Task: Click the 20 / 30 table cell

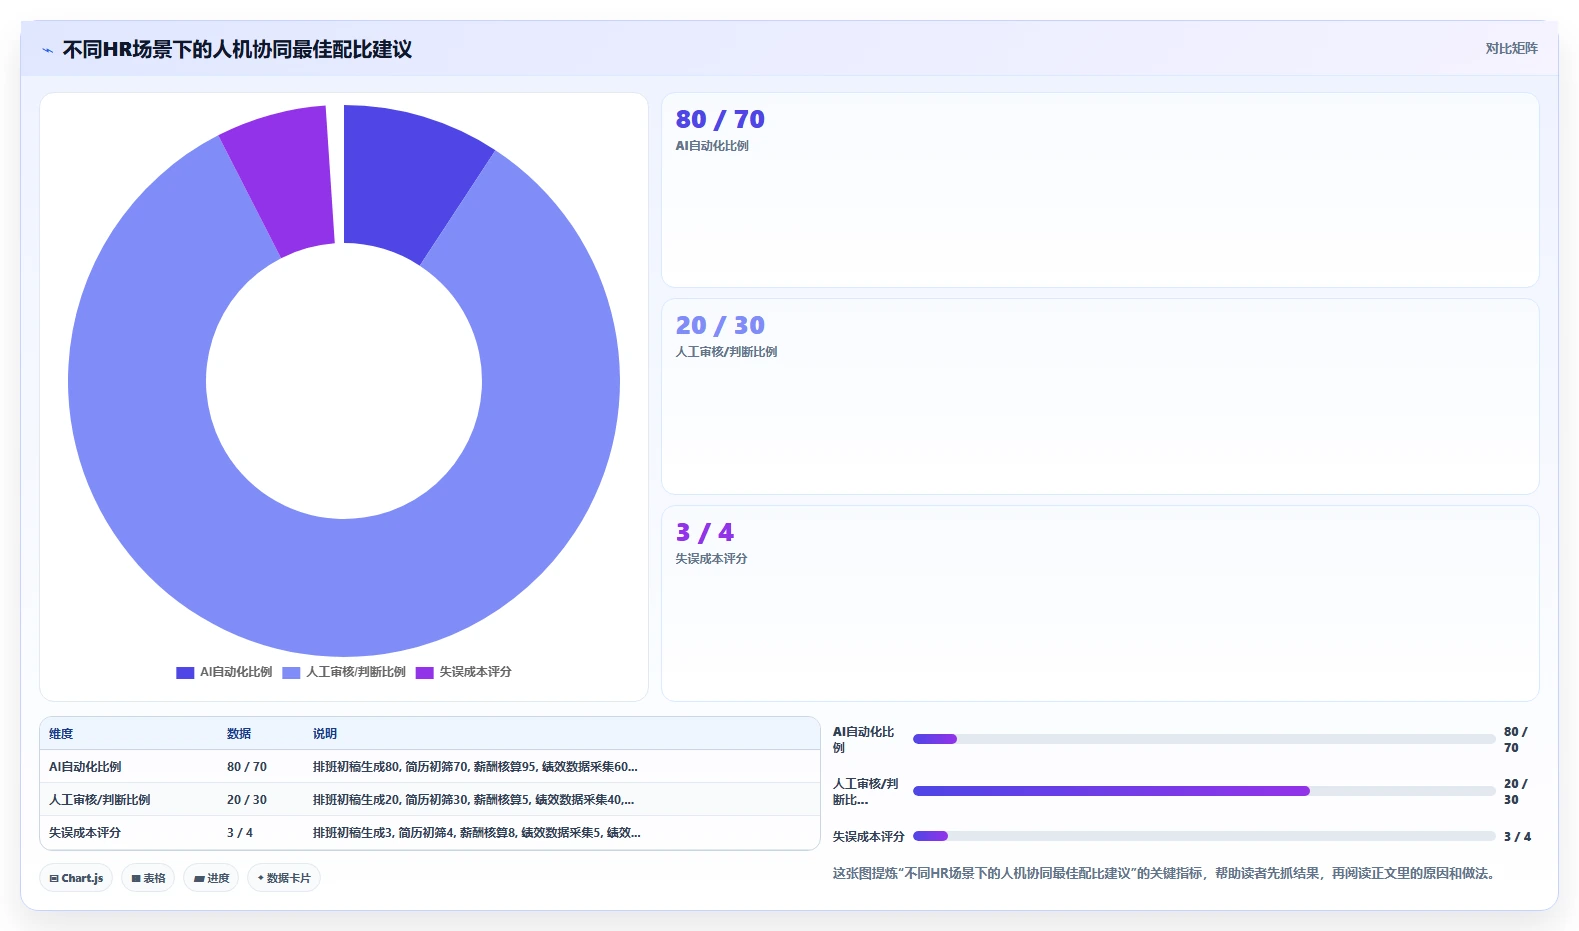Action: [x=247, y=800]
